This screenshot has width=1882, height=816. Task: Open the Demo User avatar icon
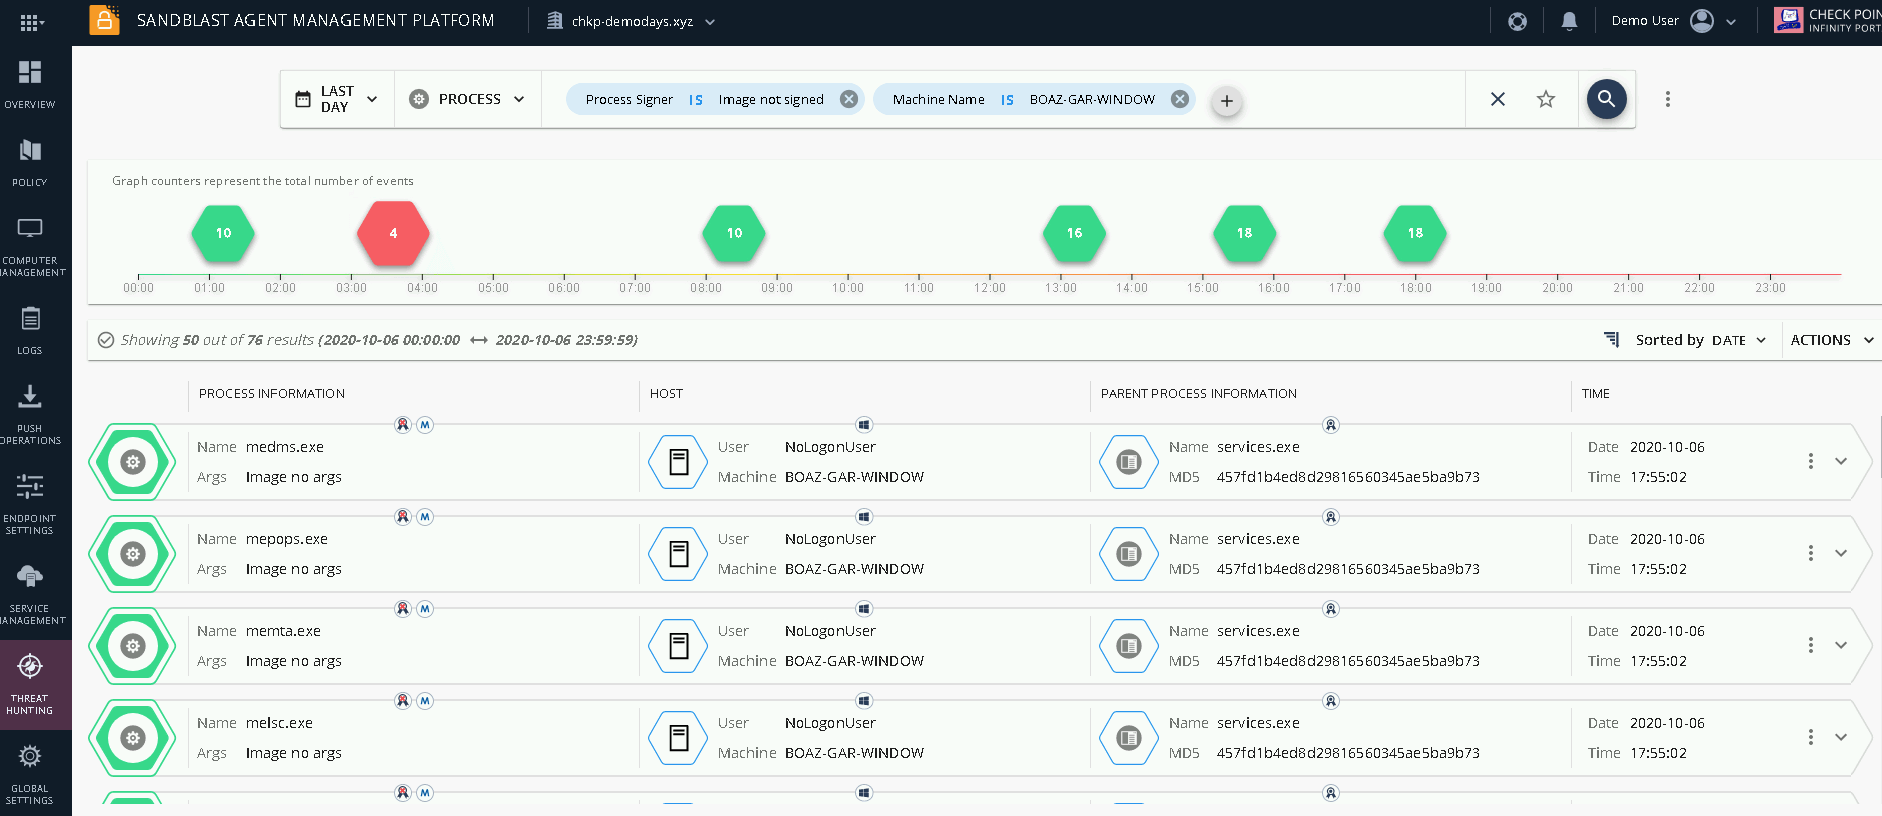coord(1701,21)
